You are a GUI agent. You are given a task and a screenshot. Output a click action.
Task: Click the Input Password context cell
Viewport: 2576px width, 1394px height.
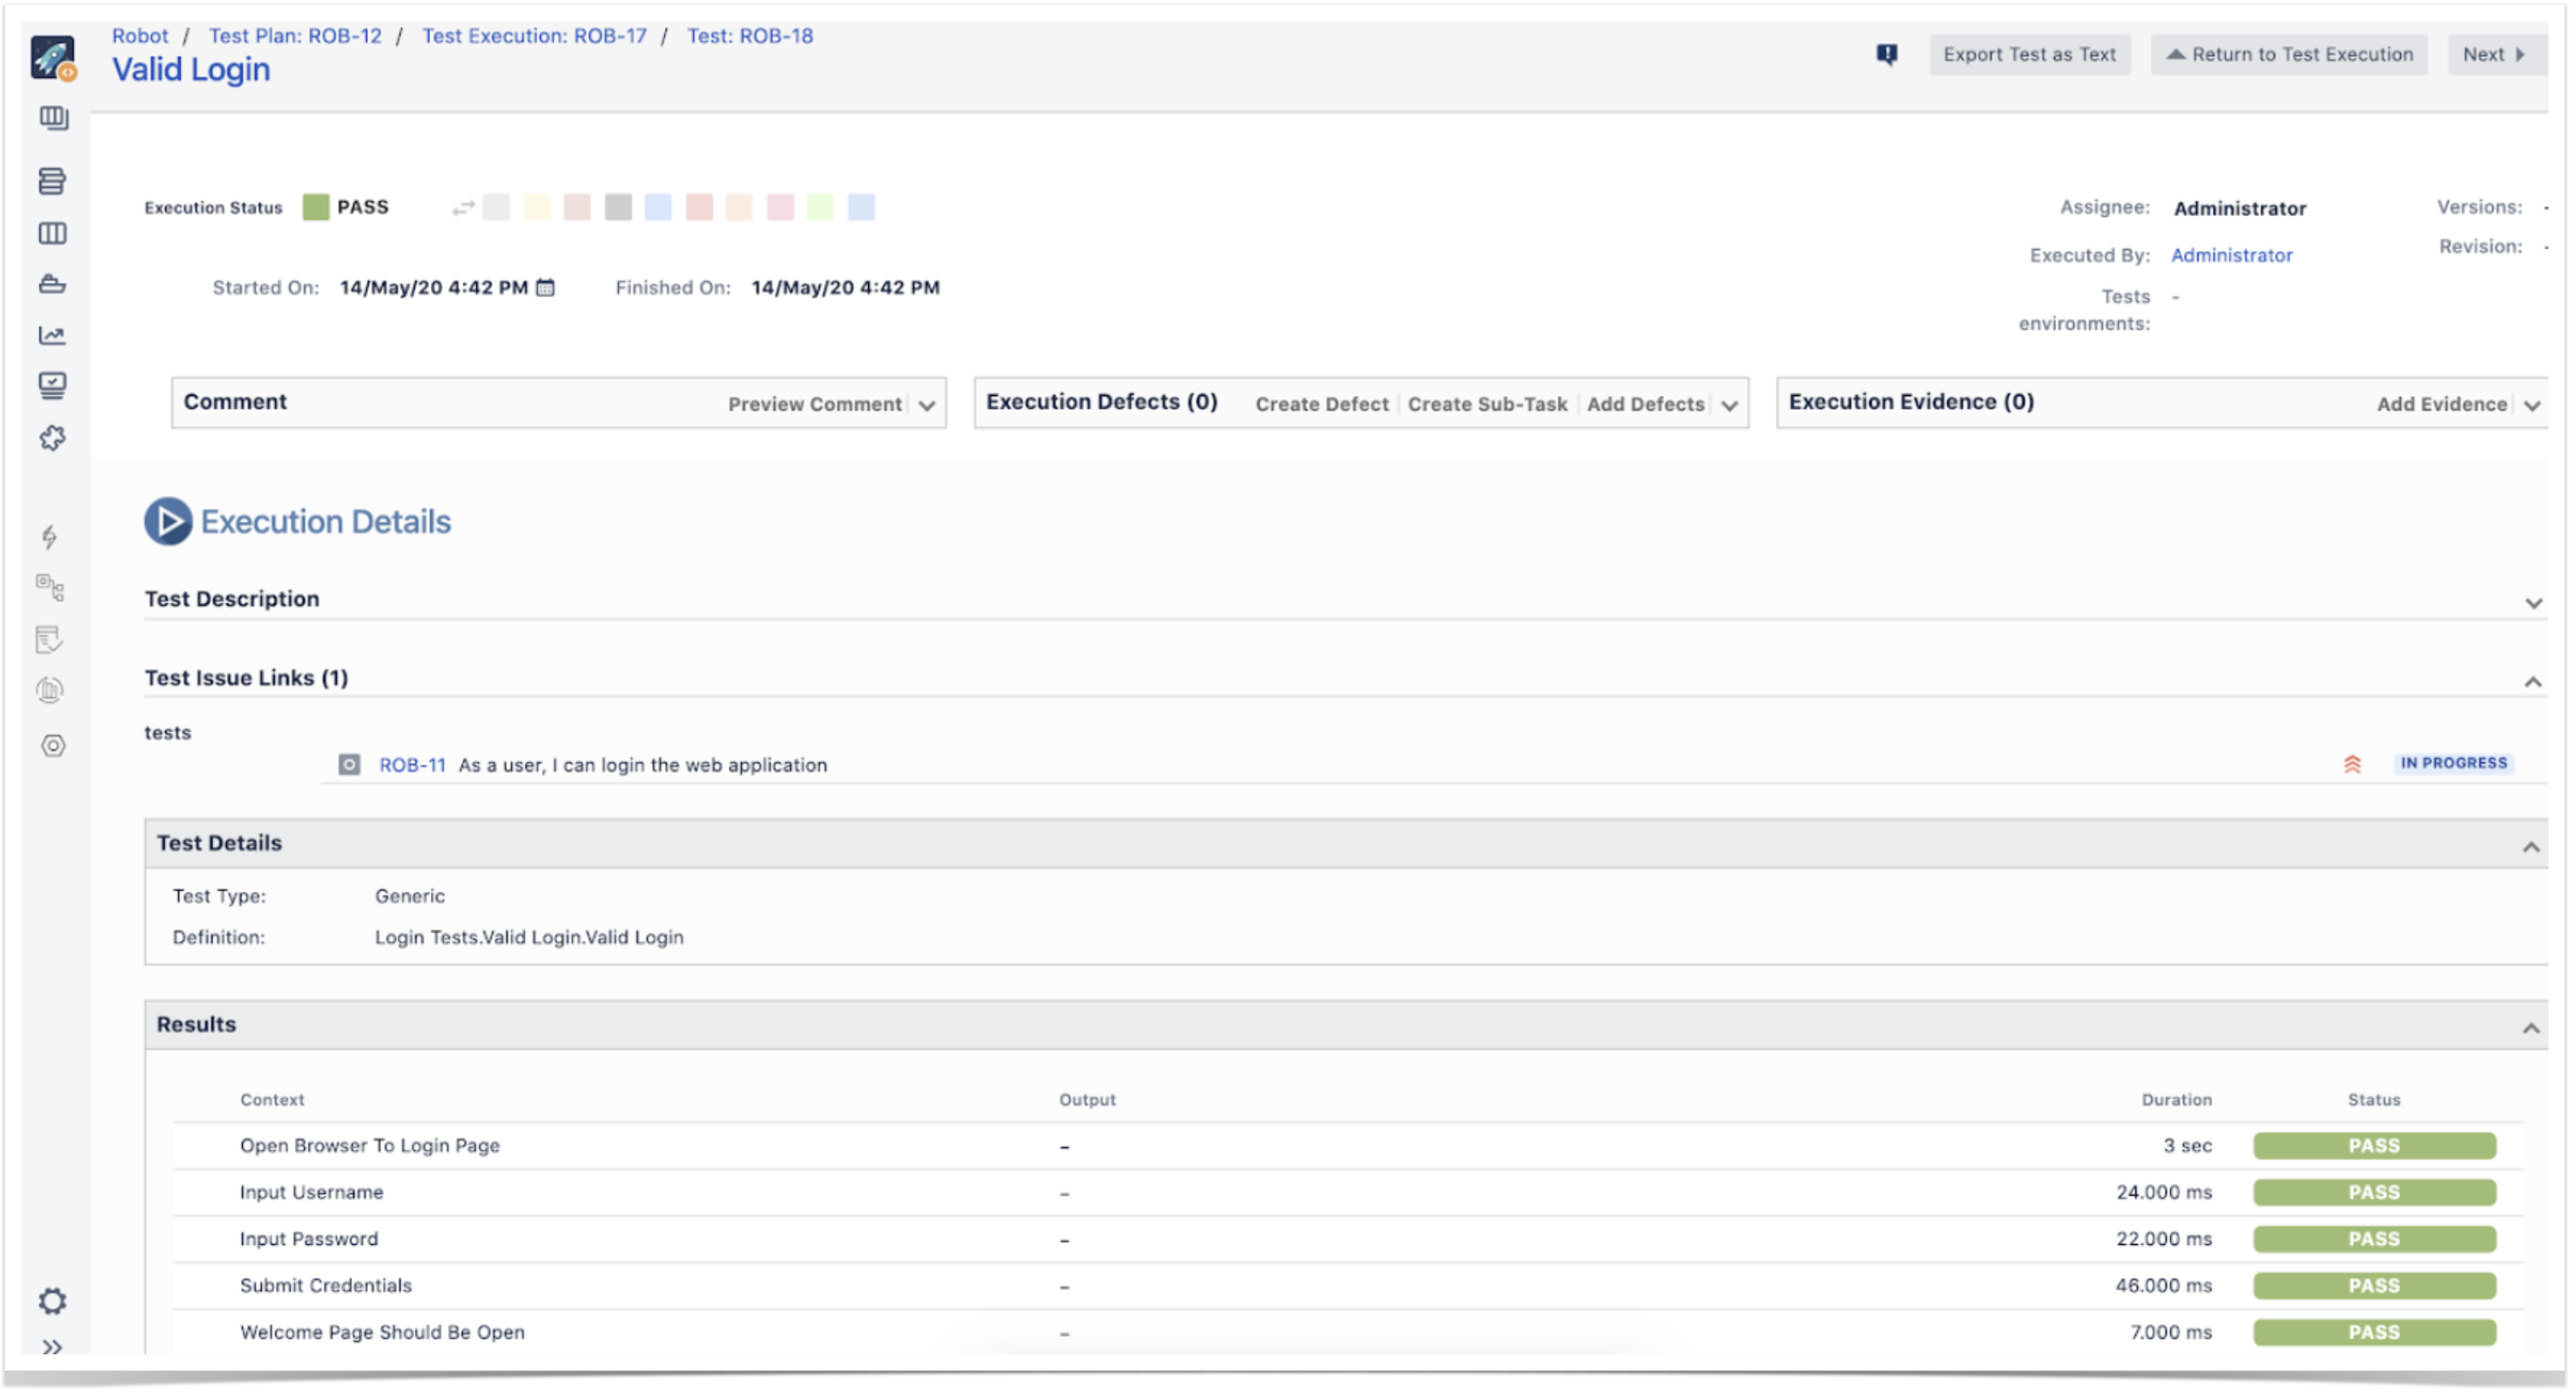pyautogui.click(x=309, y=1239)
